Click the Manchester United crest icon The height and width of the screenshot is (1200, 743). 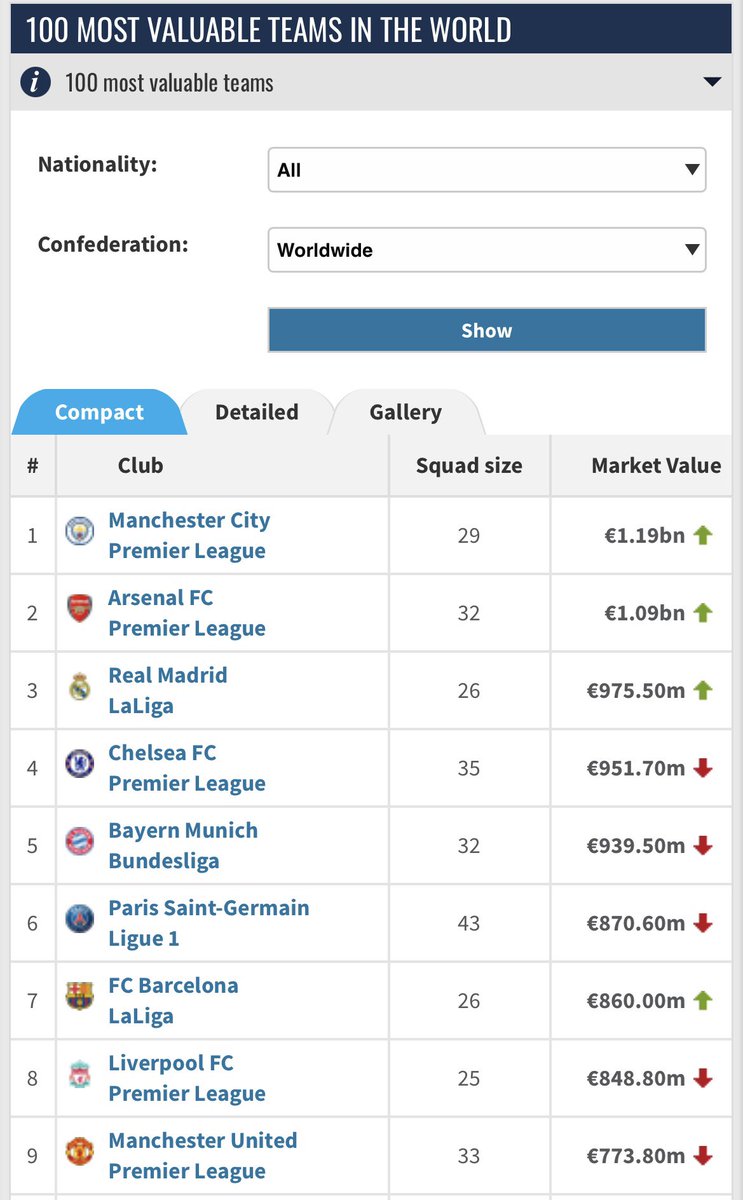[79, 1151]
